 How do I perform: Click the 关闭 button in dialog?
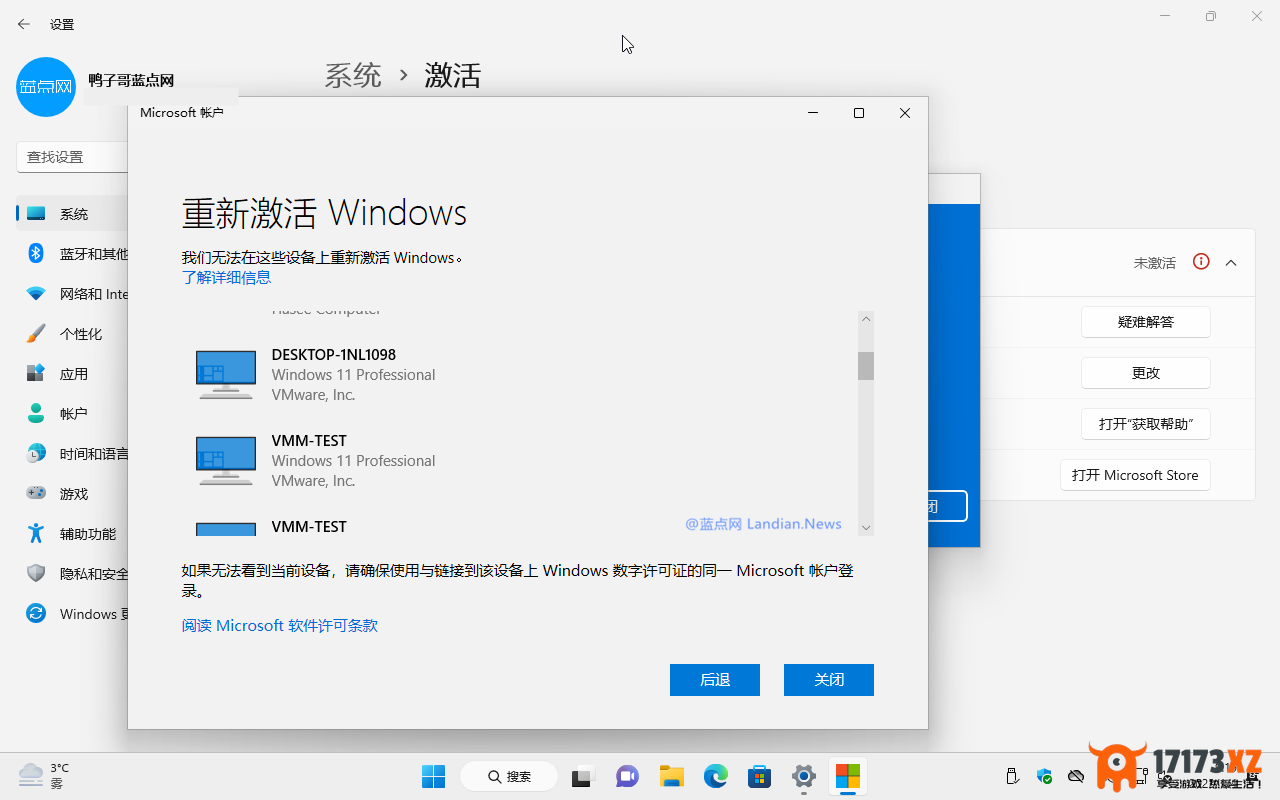point(829,680)
